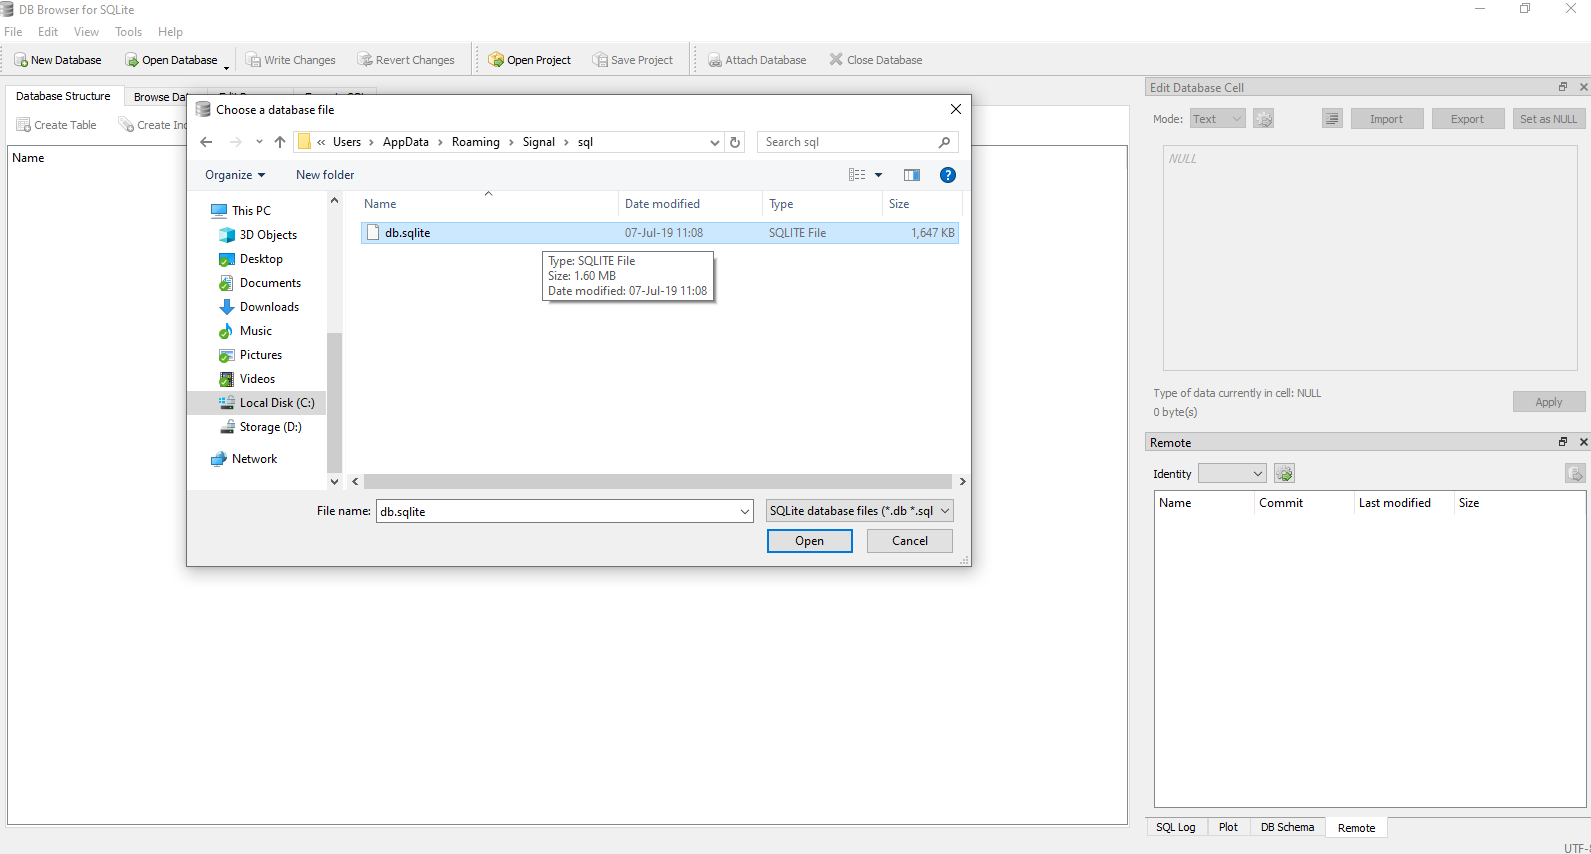The height and width of the screenshot is (854, 1591).
Task: Open the Edit menu
Action: point(48,32)
